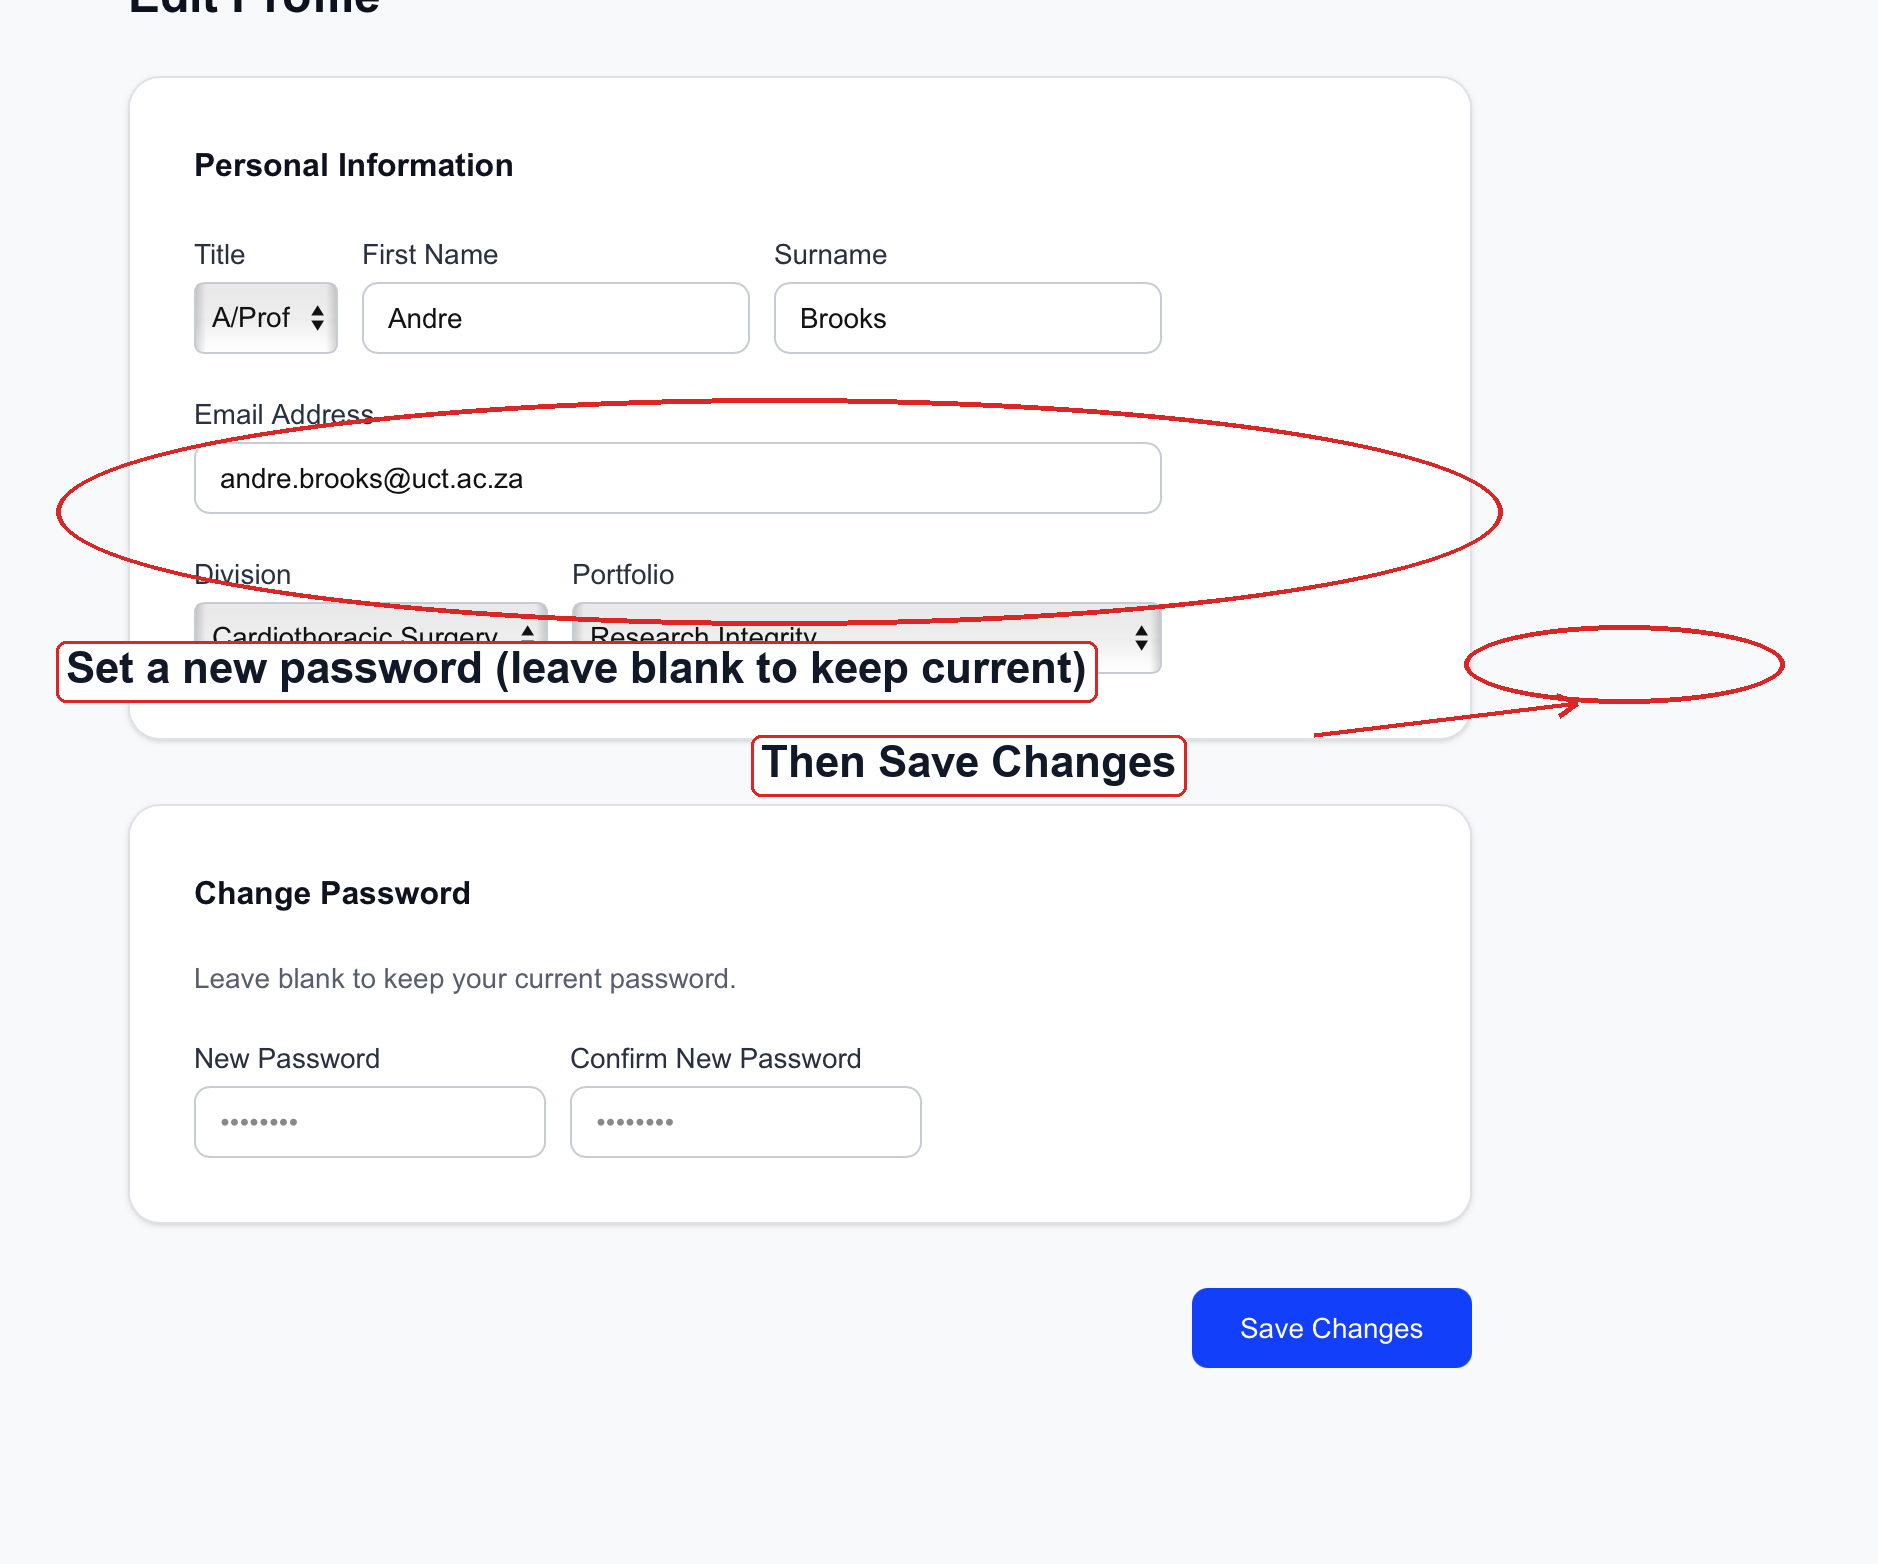This screenshot has width=1878, height=1564.
Task: Click the New Password label text
Action: point(287,1058)
